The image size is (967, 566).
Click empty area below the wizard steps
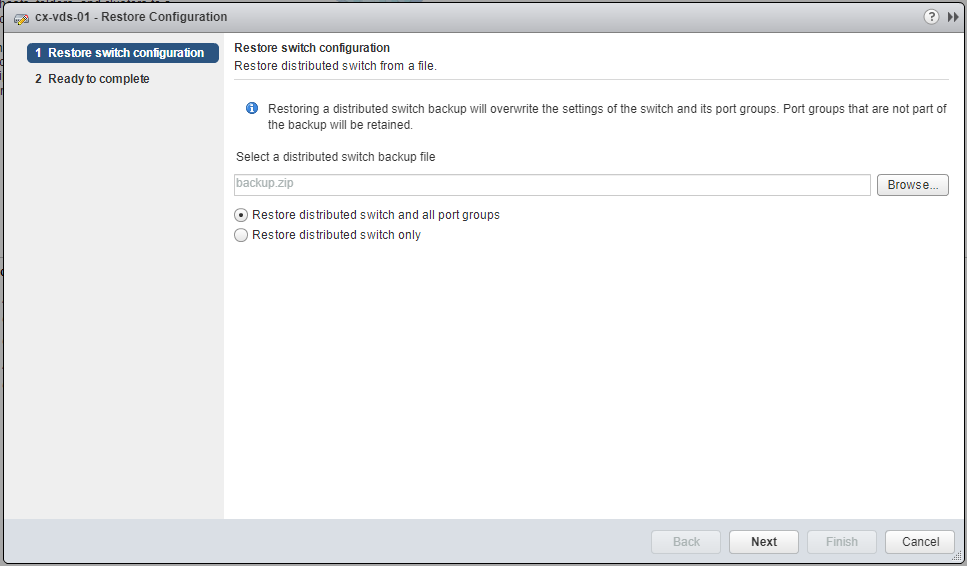pyautogui.click(x=113, y=300)
